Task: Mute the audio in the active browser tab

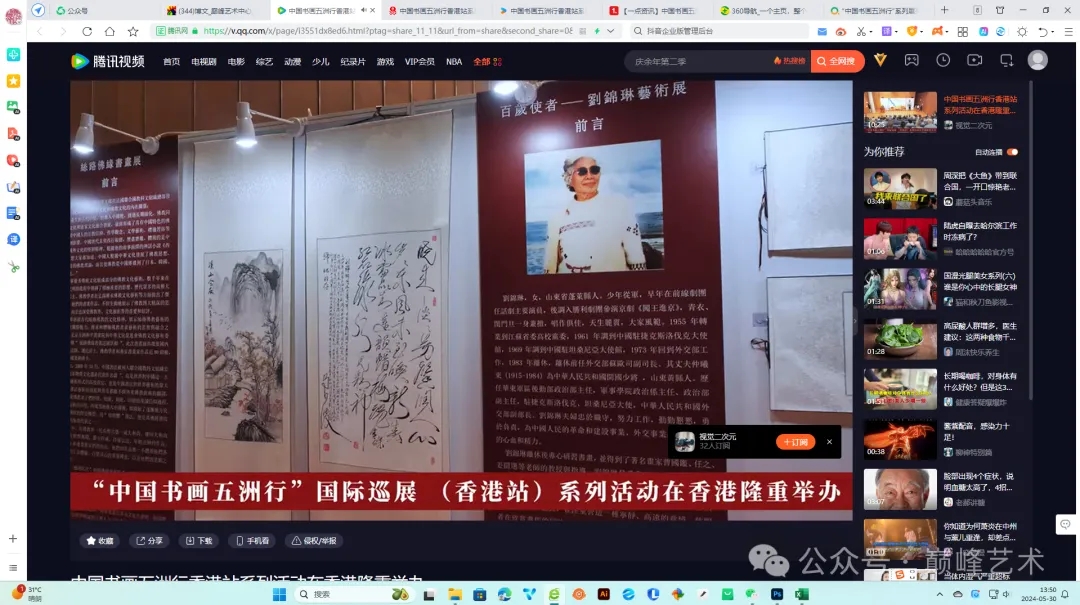Action: click(x=363, y=10)
